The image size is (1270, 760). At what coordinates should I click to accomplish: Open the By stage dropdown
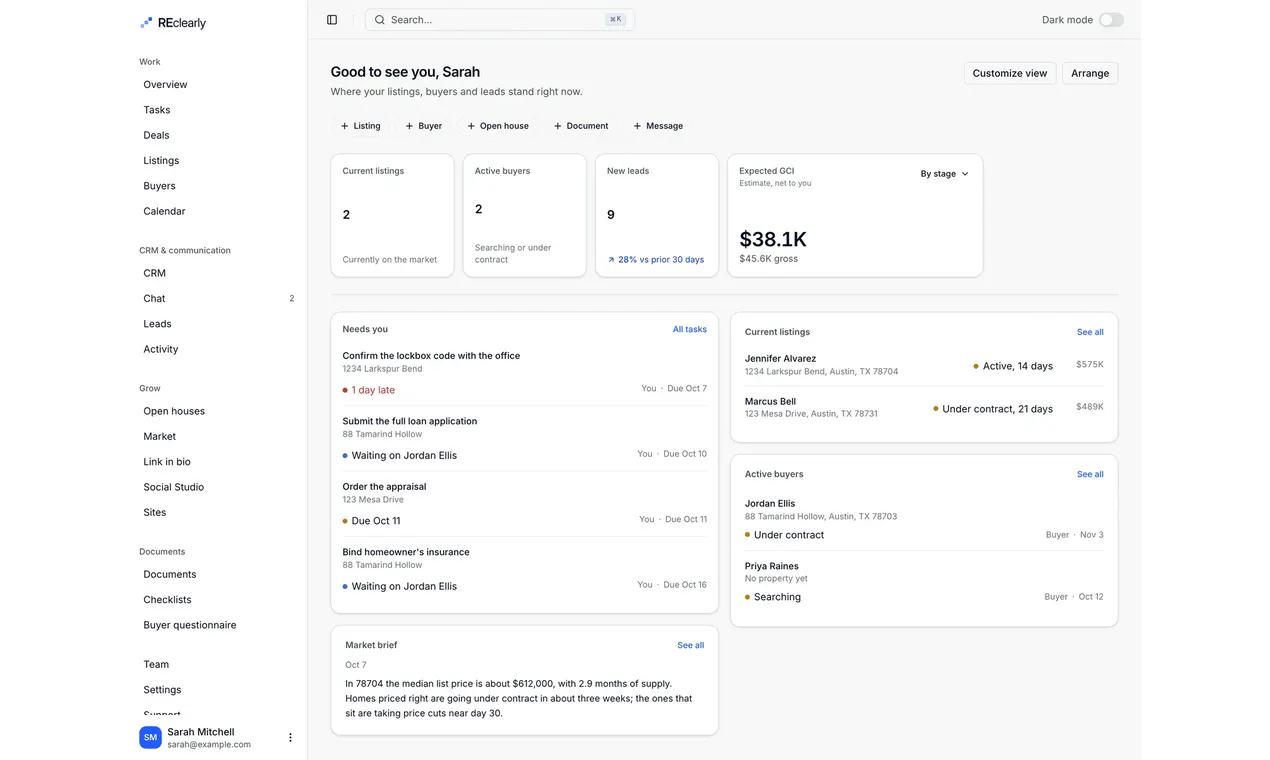[944, 174]
